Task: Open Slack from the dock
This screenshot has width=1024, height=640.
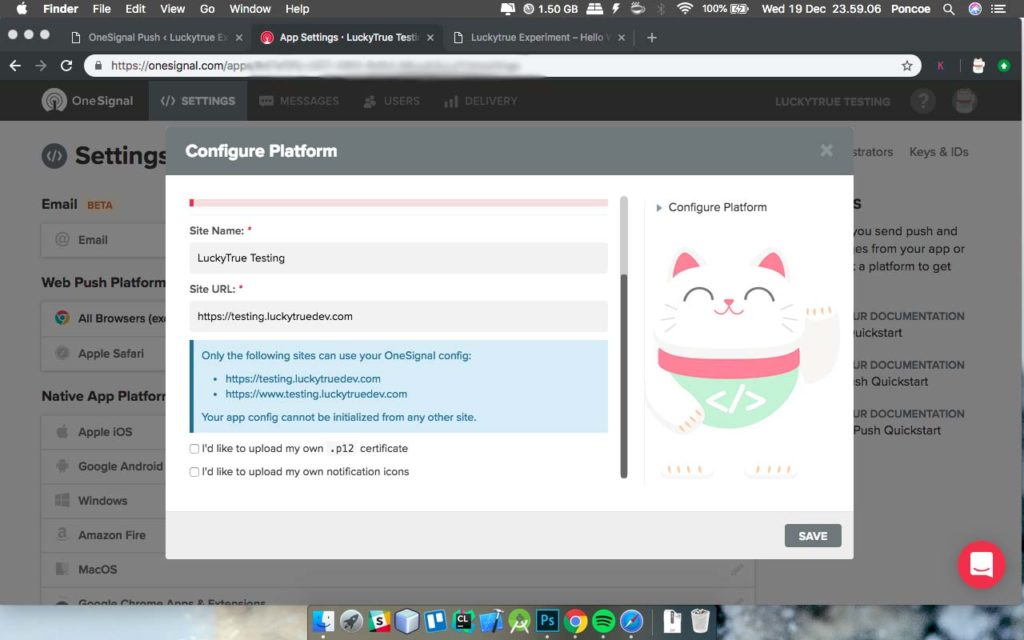Action: pos(379,621)
